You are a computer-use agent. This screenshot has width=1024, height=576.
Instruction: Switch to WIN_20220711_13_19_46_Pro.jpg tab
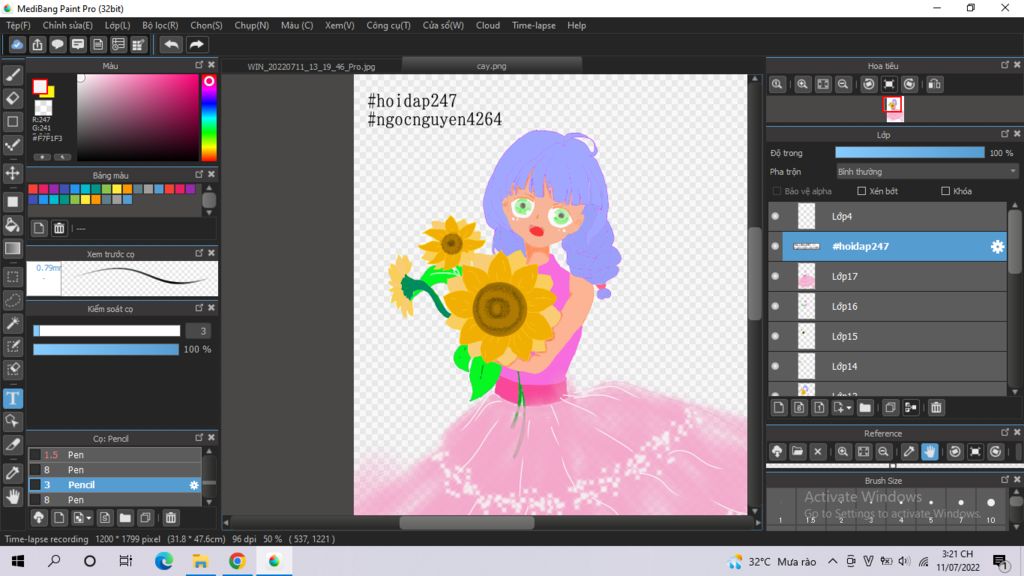tap(312, 67)
